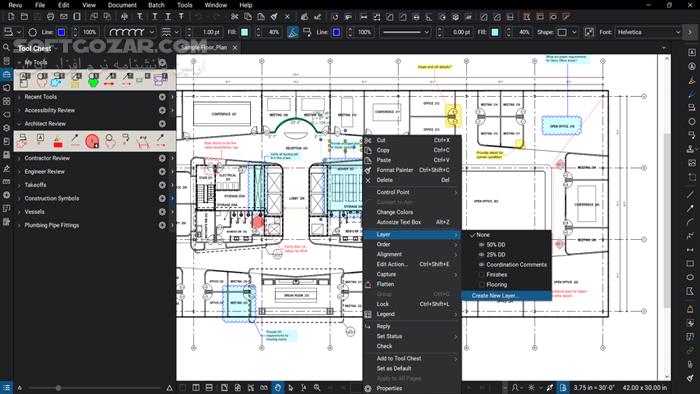Choose Create New Layer from submenu

point(506,295)
